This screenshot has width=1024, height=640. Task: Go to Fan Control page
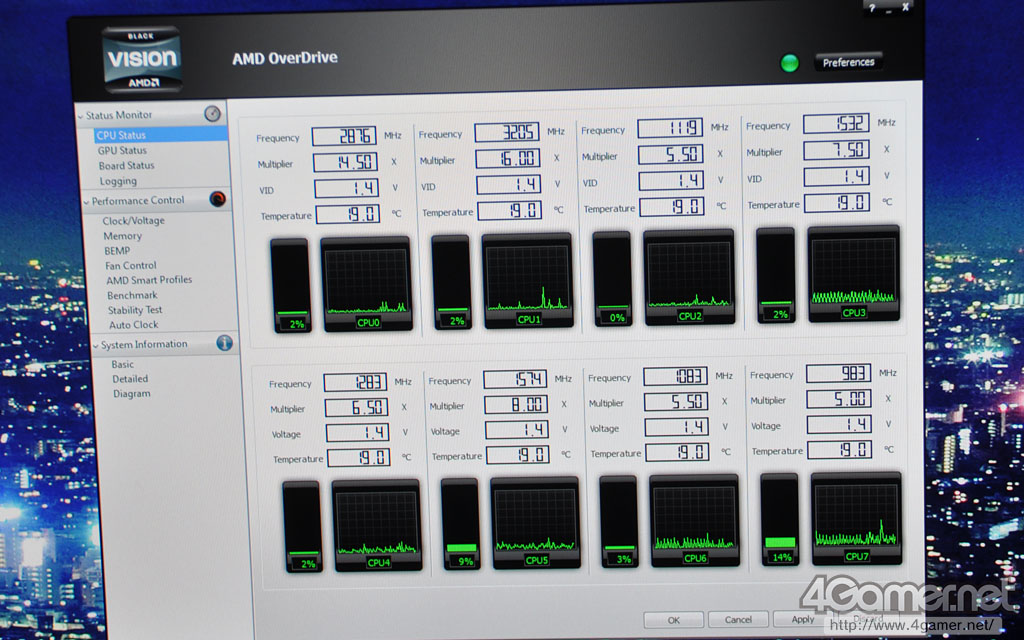click(x=131, y=266)
